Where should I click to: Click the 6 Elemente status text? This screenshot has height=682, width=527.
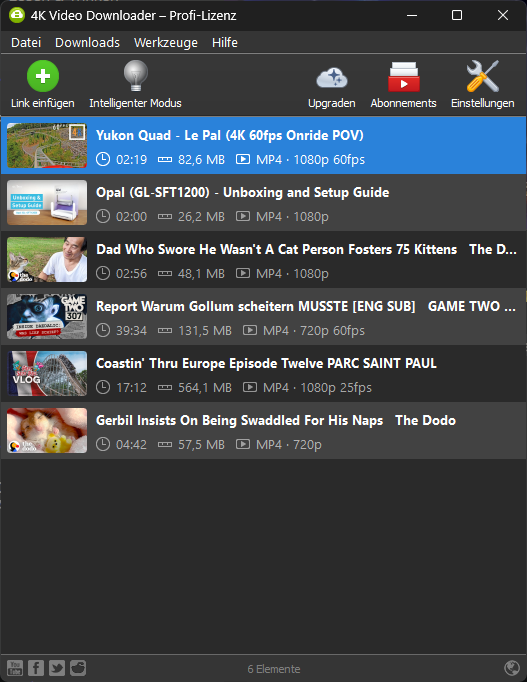[x=274, y=669]
